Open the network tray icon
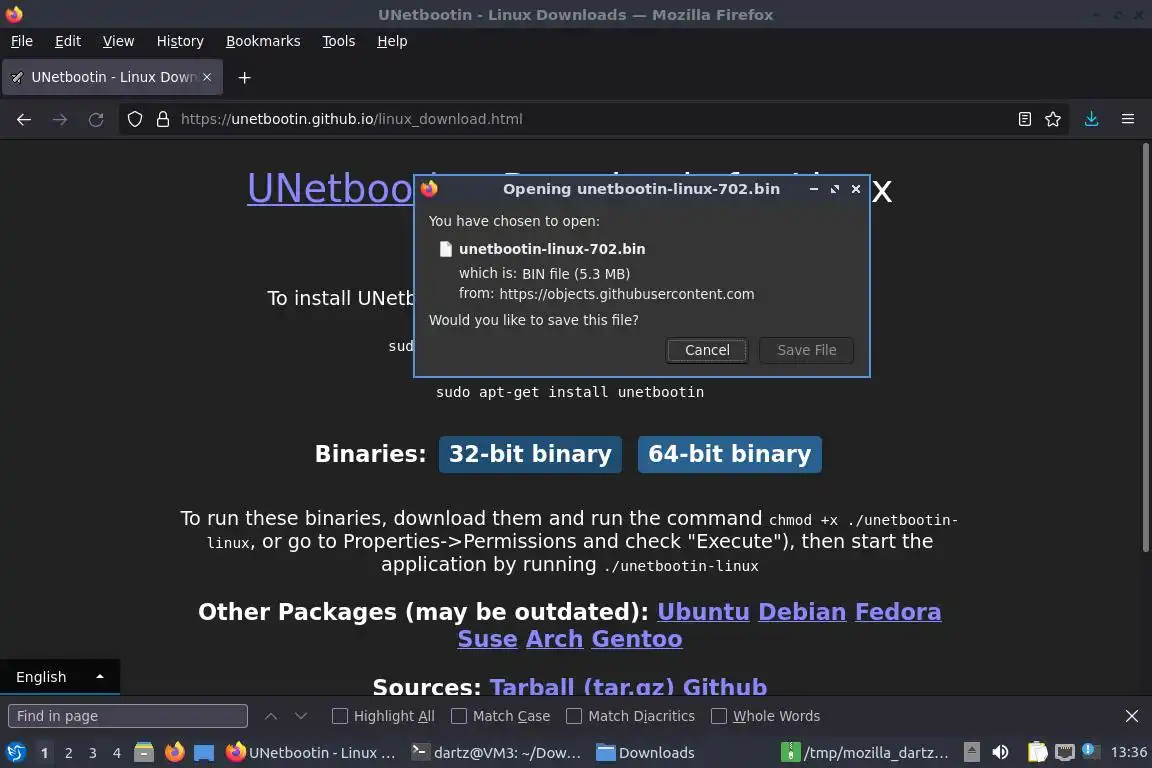 click(1065, 753)
